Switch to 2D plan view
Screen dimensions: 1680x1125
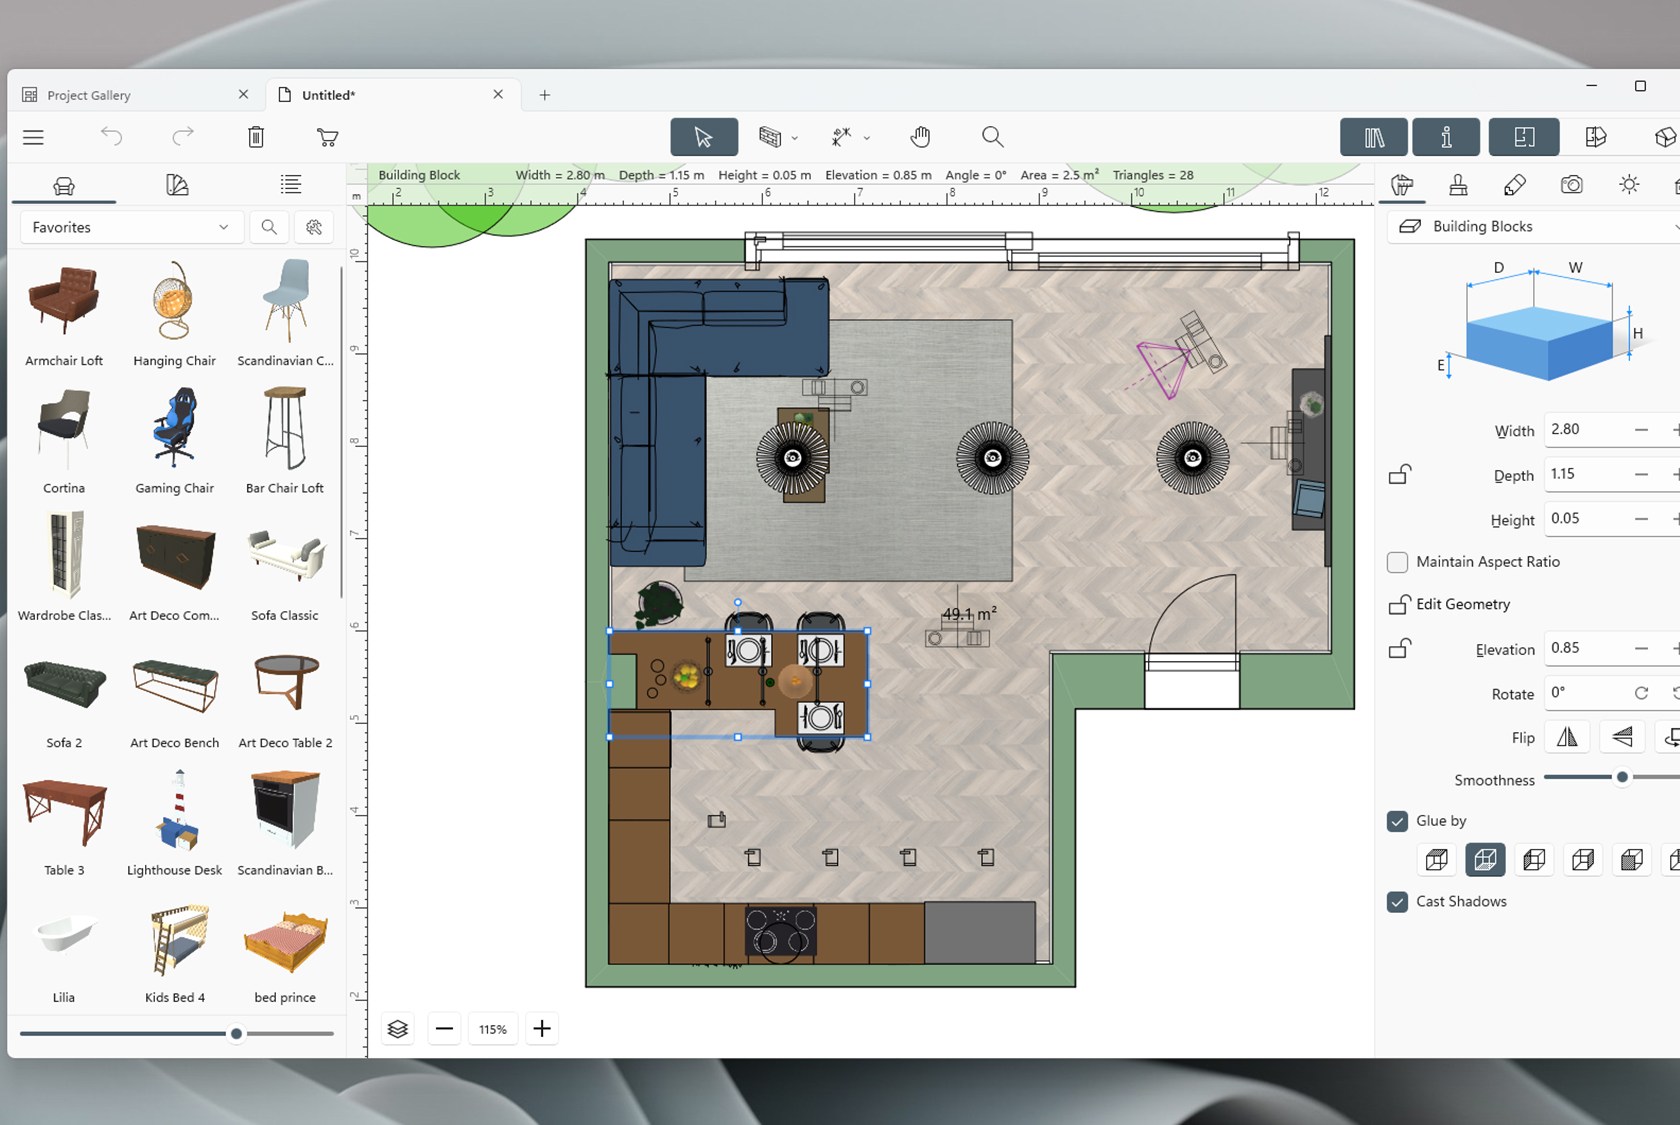tap(1524, 137)
